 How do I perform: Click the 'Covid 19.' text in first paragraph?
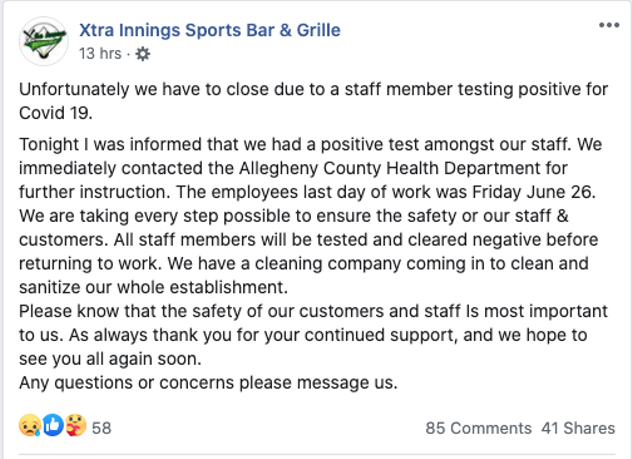tap(56, 113)
